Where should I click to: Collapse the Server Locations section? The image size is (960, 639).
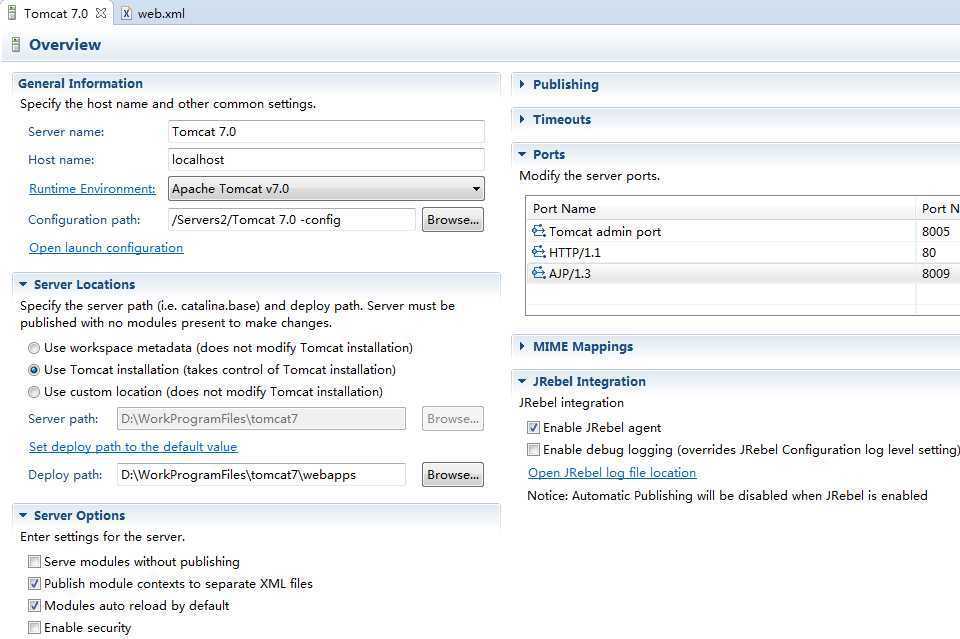[23, 285]
